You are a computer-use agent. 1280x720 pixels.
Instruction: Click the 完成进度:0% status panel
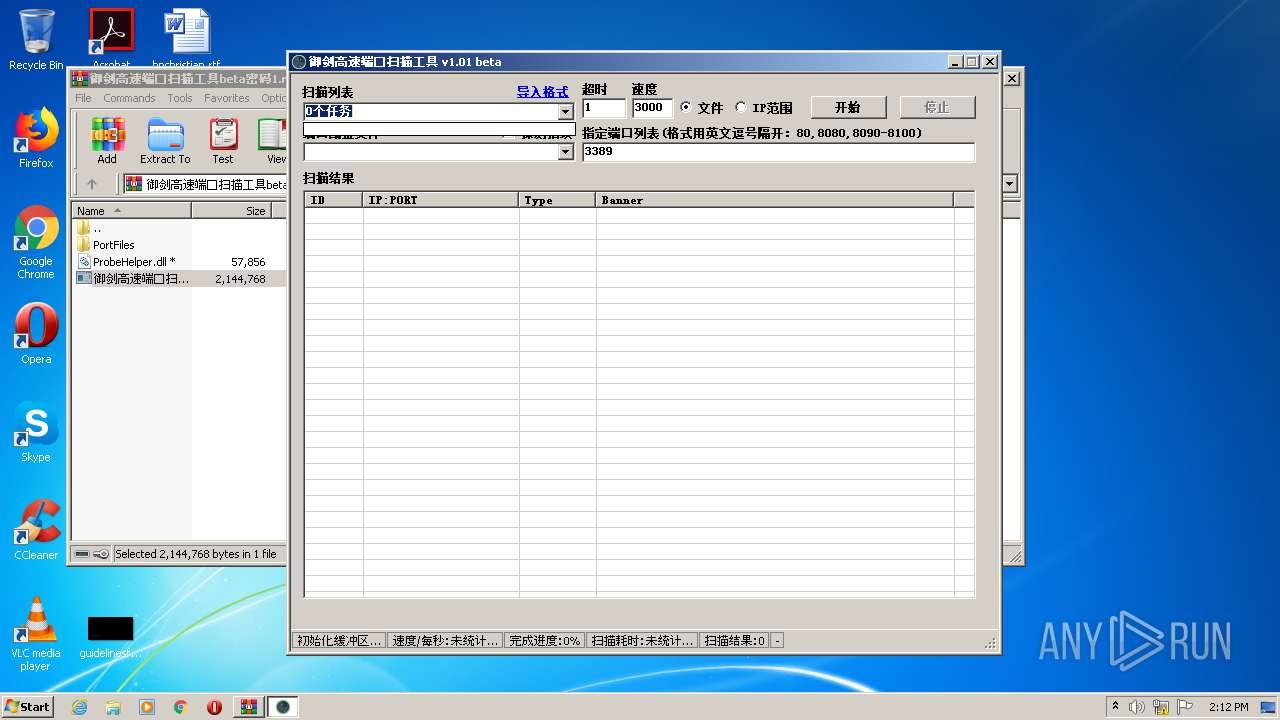click(x=544, y=641)
